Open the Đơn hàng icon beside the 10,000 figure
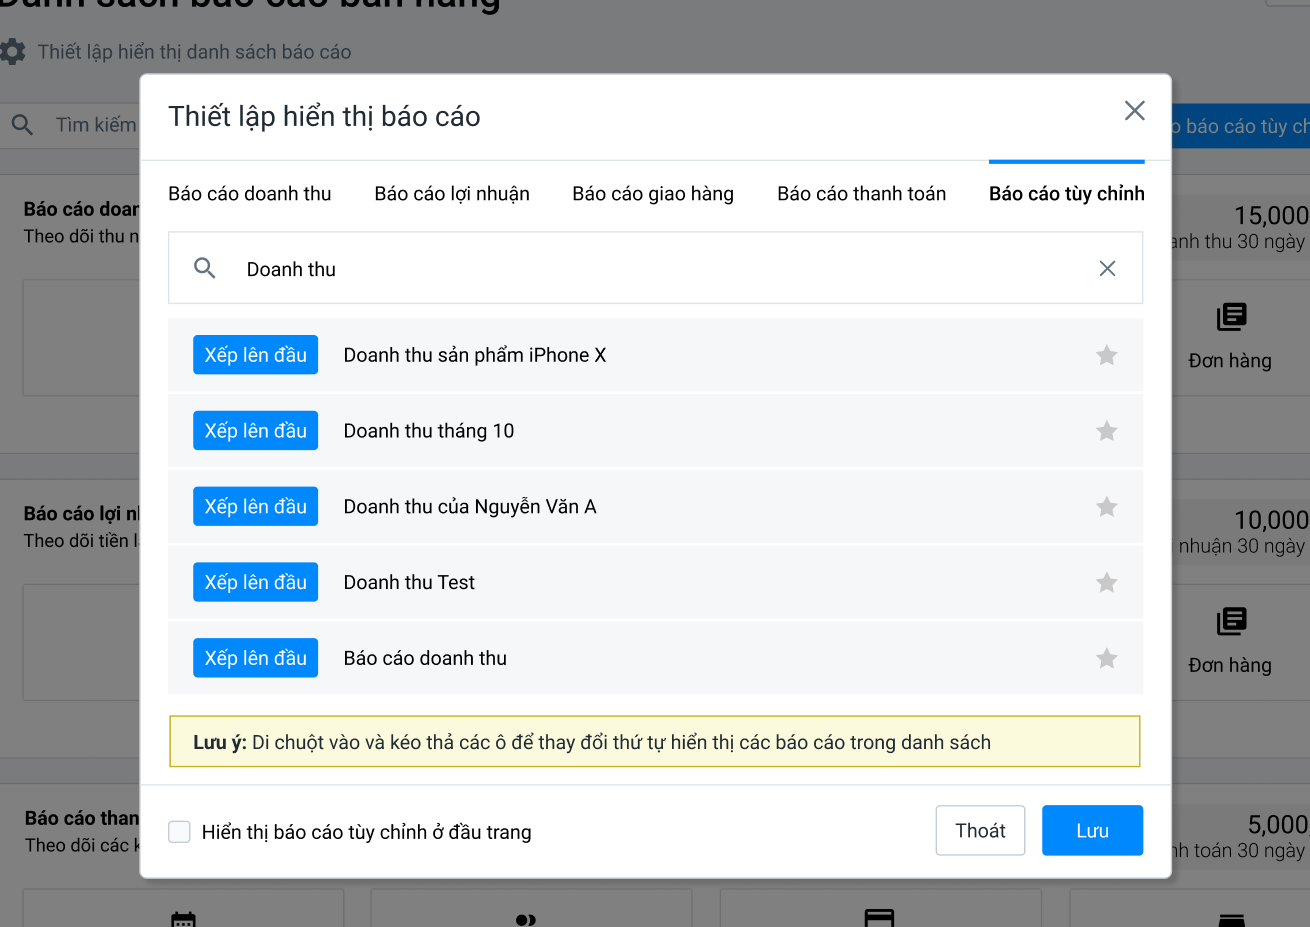This screenshot has width=1310, height=927. point(1231,621)
